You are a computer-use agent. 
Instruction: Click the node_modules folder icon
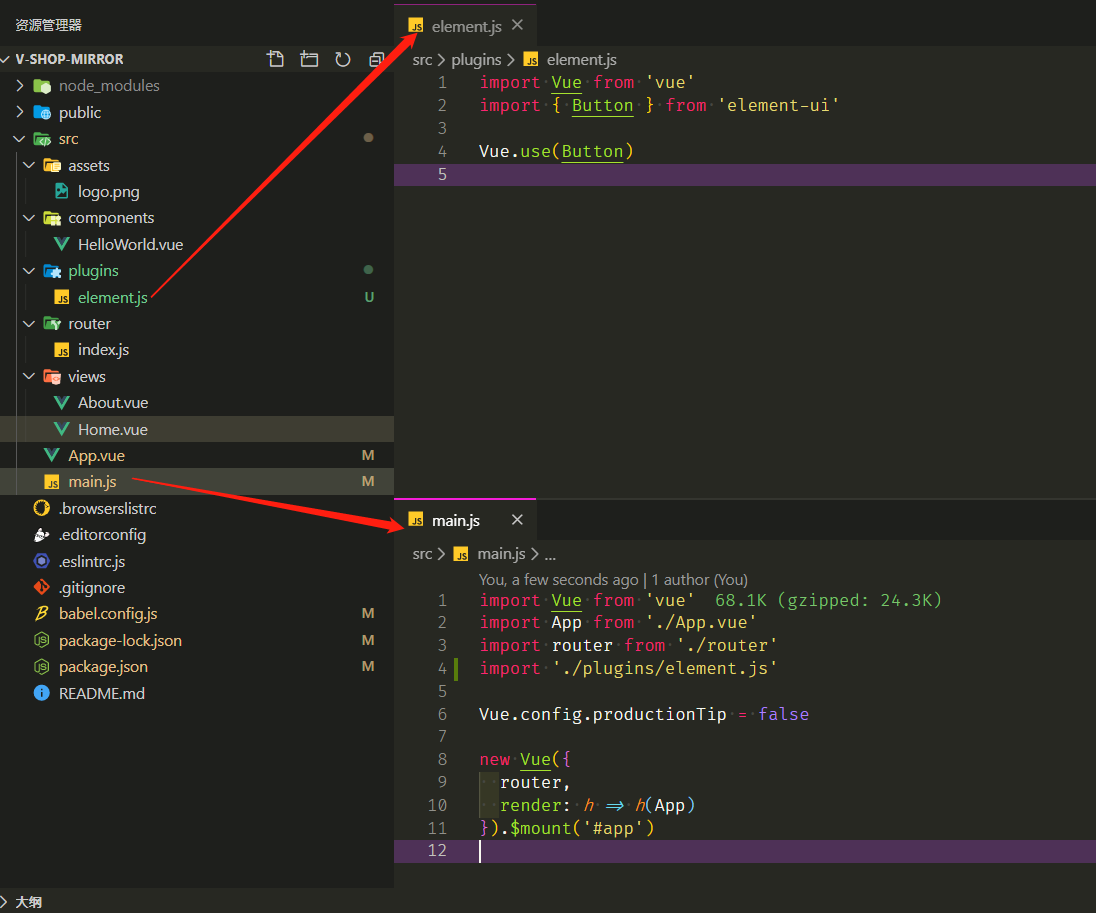(x=42, y=86)
